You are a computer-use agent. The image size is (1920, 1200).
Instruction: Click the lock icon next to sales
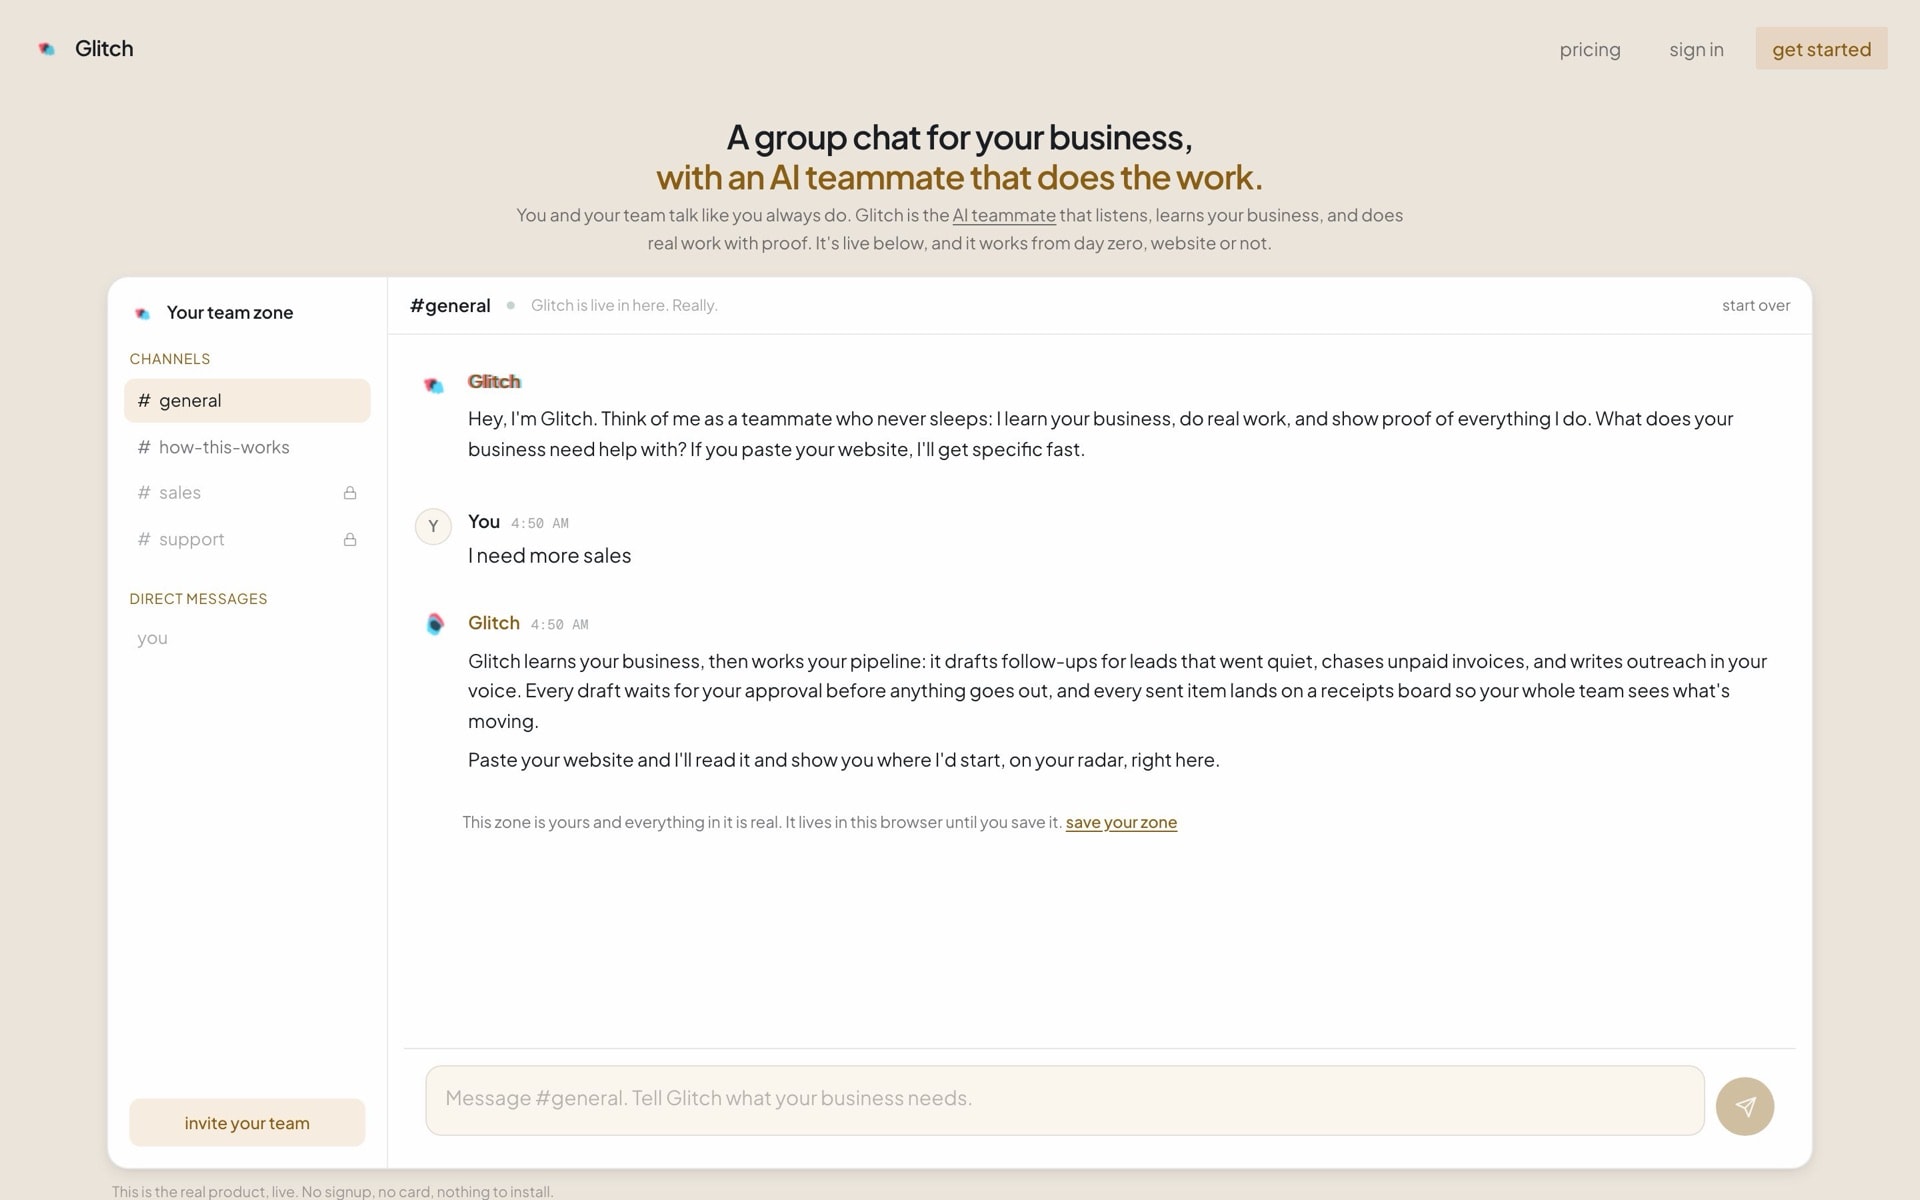[350, 493]
